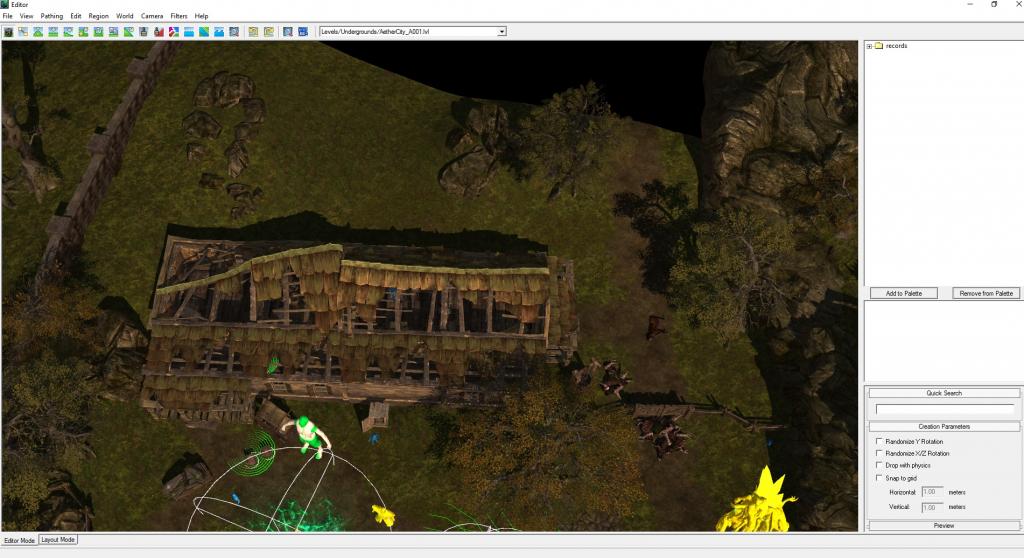Switch to the Editor Mode tab

coord(19,540)
